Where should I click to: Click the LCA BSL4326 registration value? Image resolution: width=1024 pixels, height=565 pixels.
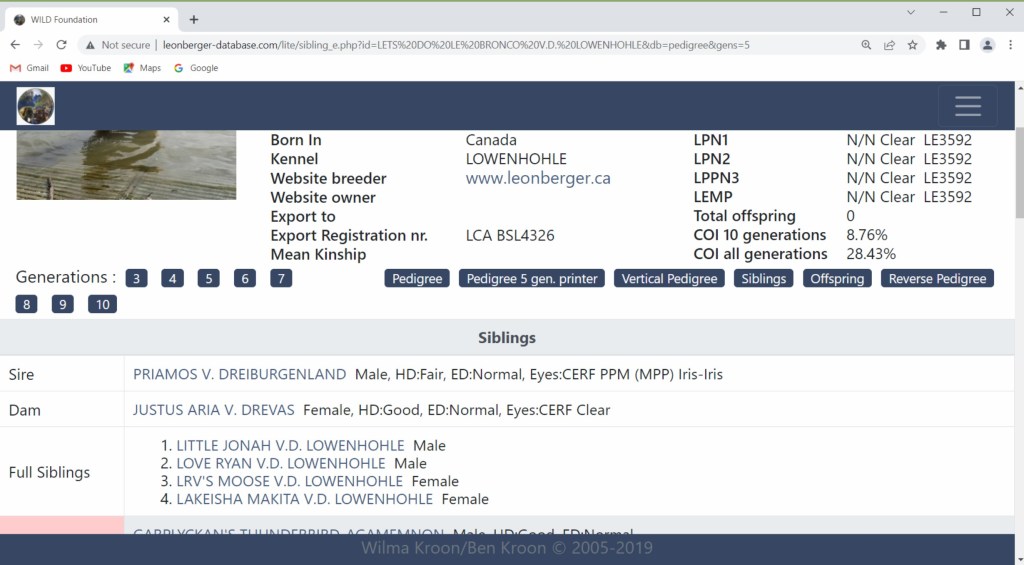(510, 236)
